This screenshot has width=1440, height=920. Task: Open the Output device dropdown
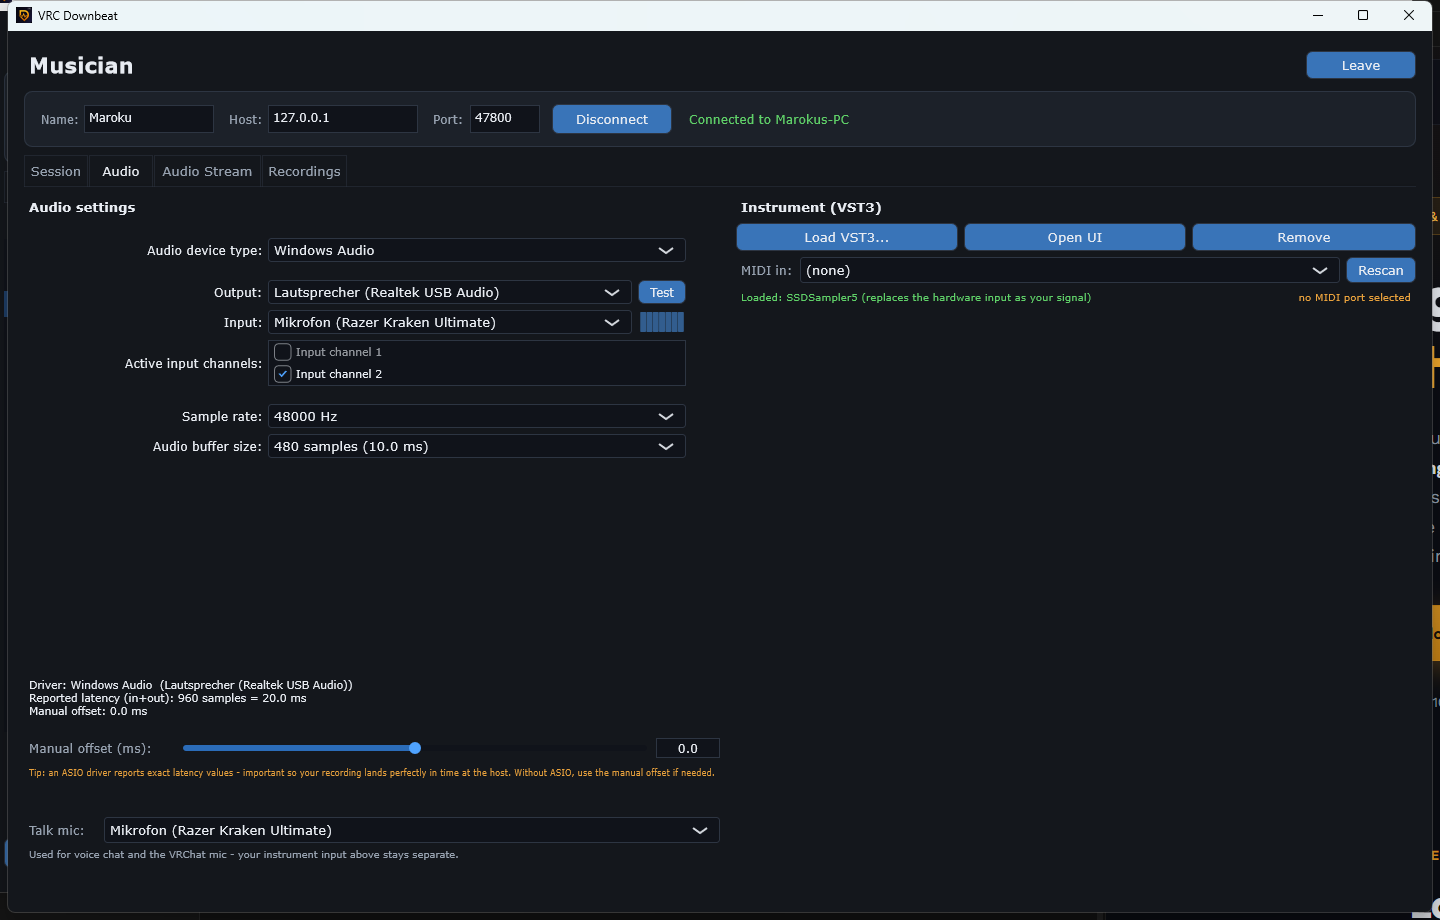tap(450, 292)
